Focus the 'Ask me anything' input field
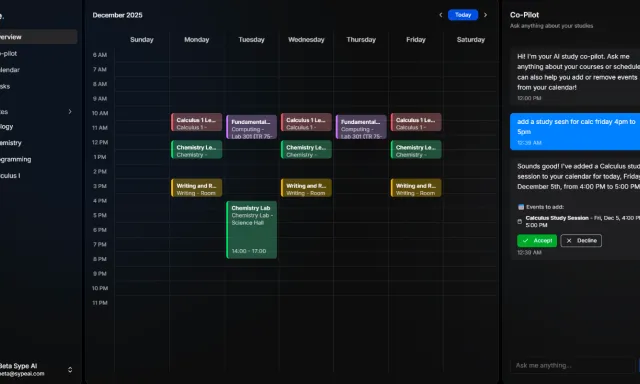 [x=572, y=366]
